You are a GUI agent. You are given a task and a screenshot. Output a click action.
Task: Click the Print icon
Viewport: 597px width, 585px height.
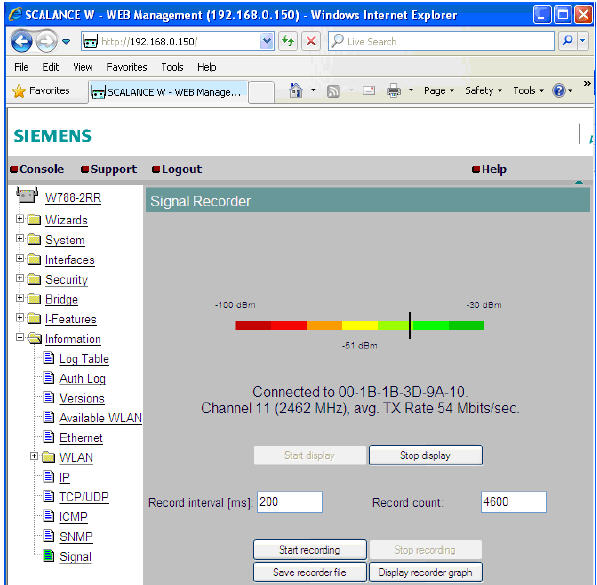coord(394,91)
